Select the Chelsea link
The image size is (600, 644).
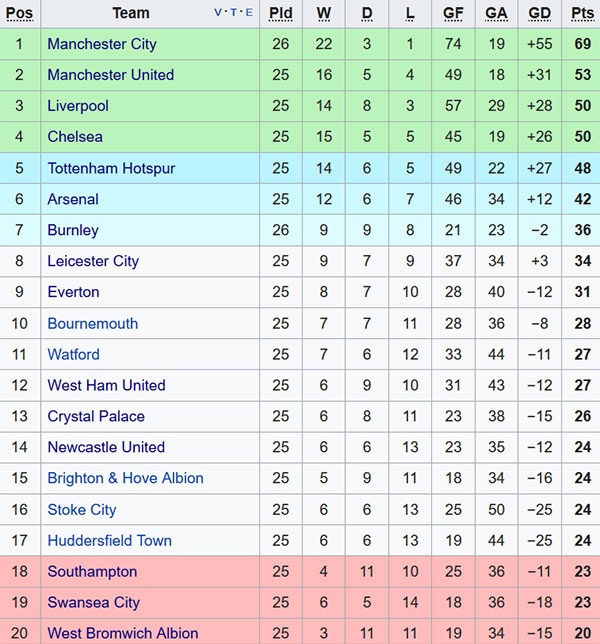[75, 137]
